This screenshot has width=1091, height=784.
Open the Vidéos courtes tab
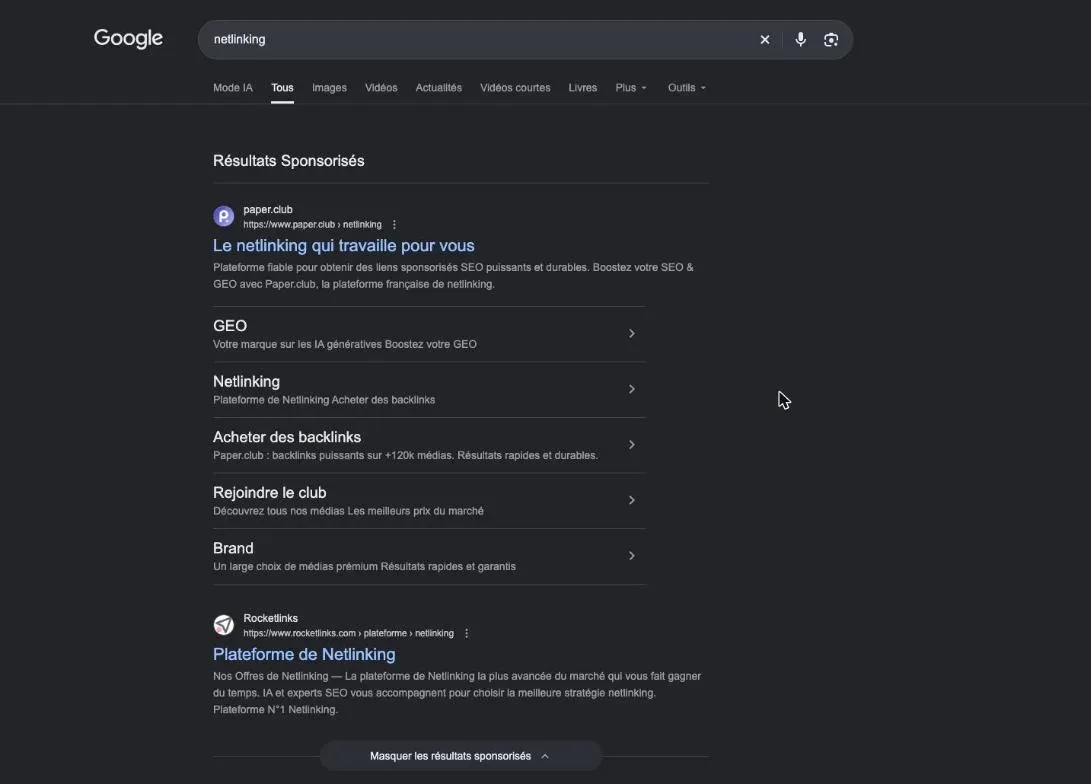click(515, 88)
